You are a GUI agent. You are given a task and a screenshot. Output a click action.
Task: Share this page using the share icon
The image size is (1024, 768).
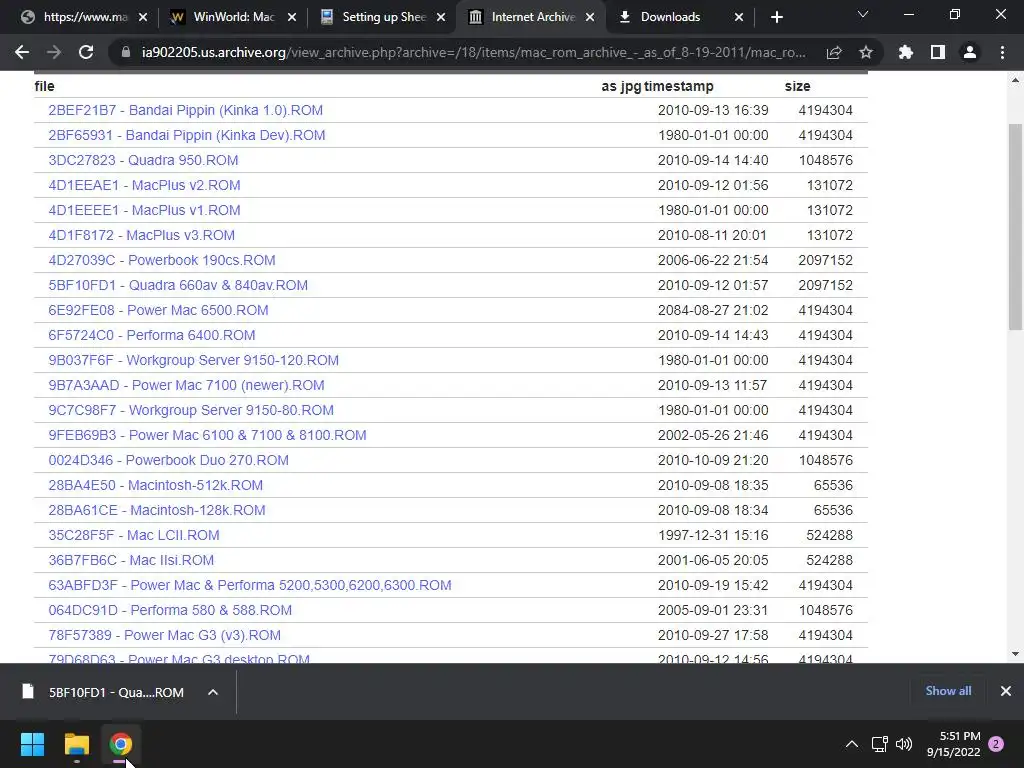click(x=834, y=52)
